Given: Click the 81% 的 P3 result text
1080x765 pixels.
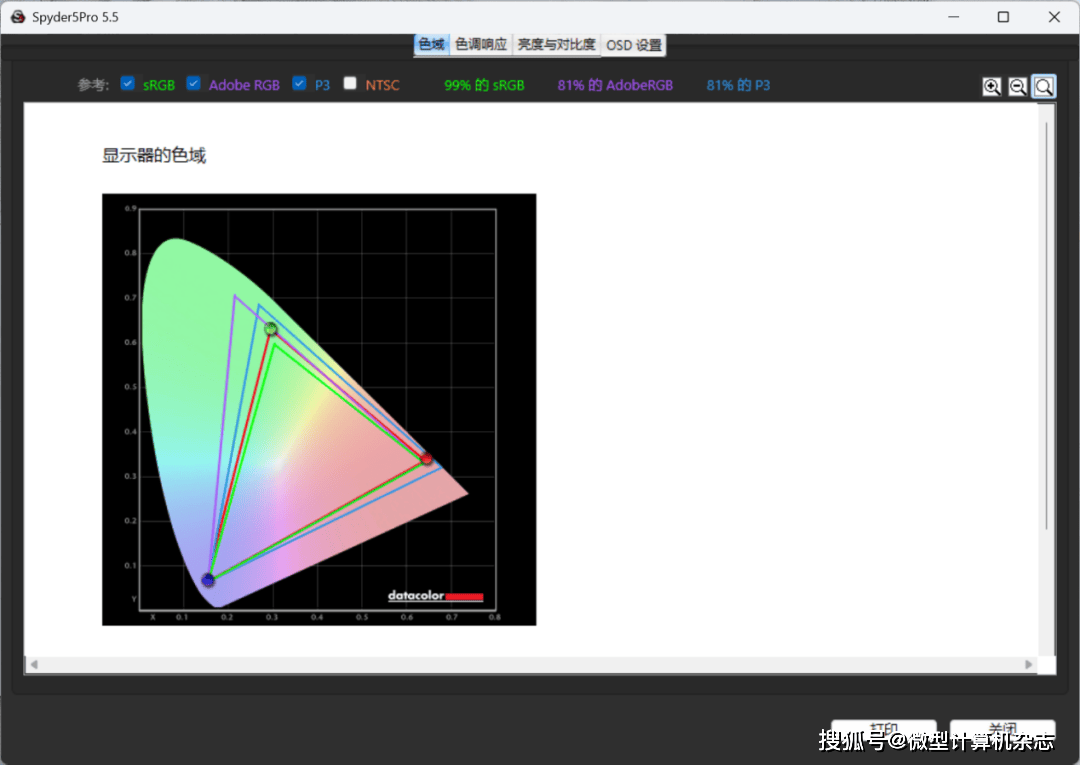Looking at the screenshot, I should (738, 85).
